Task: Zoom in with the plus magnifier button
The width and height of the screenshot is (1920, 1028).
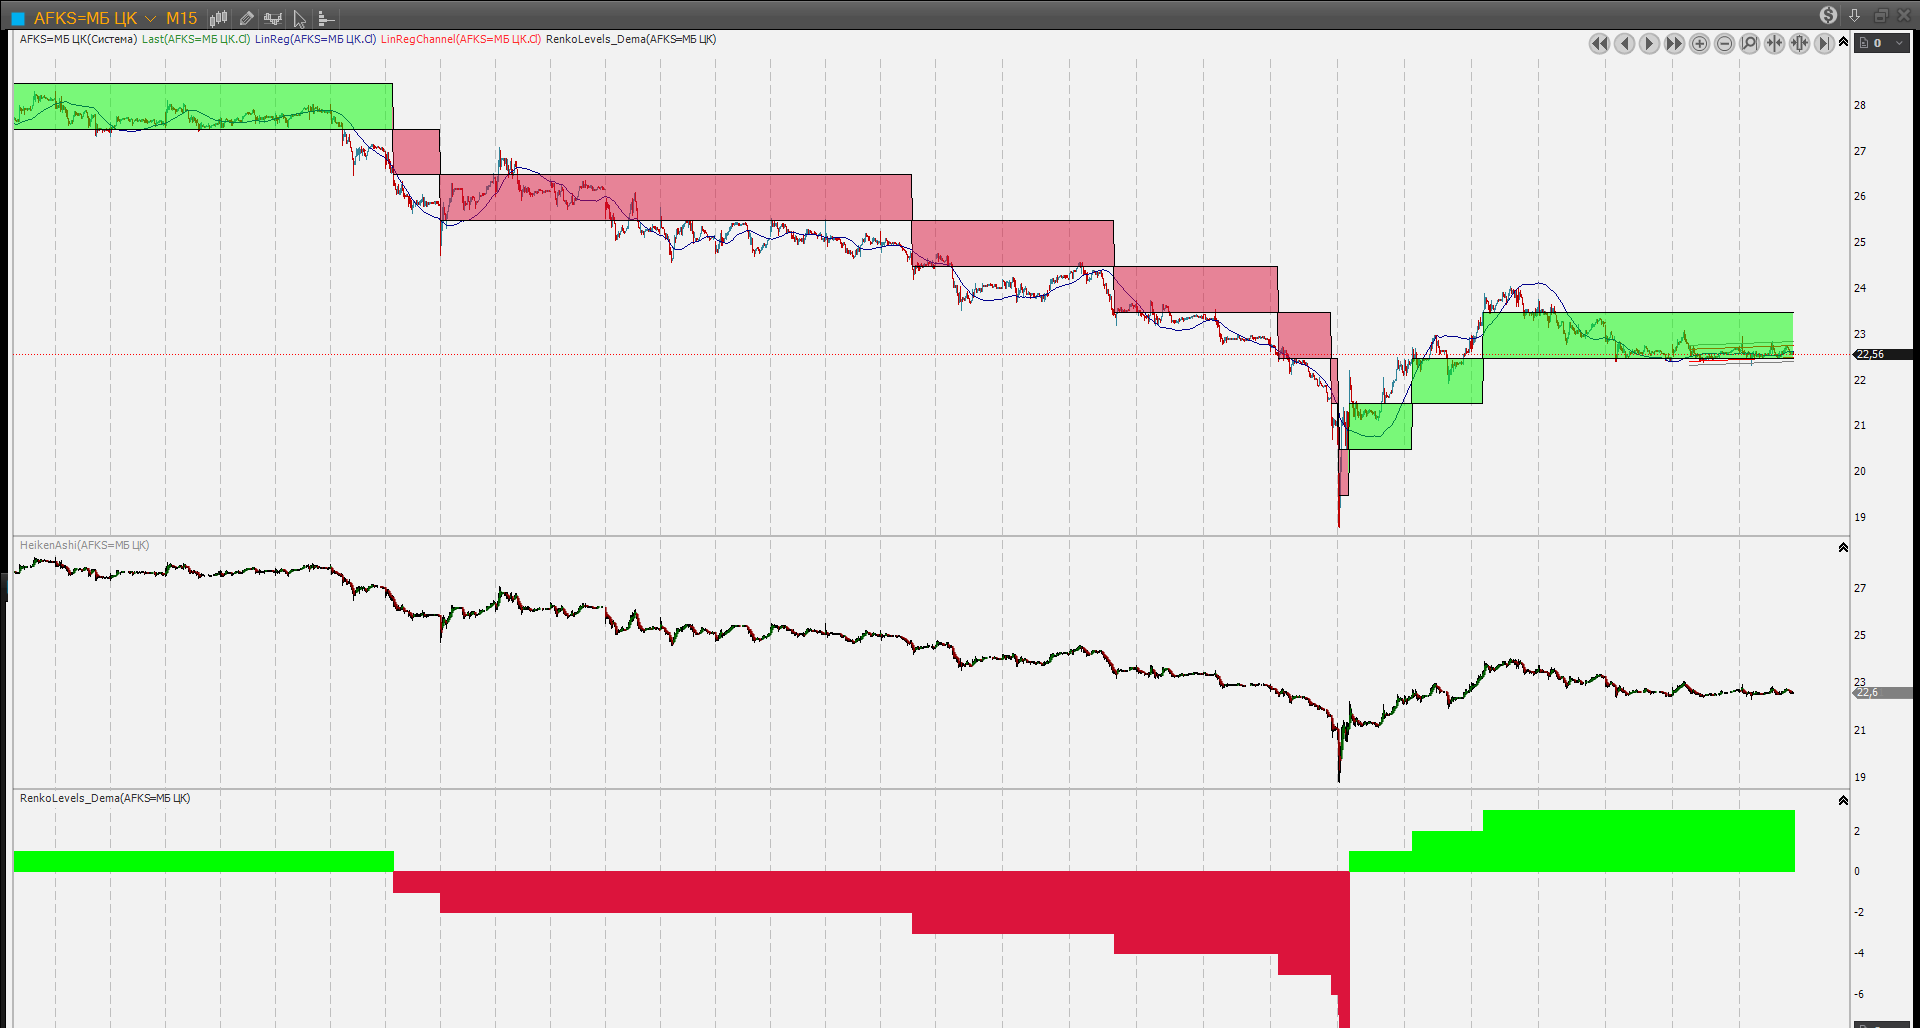Action: 1699,43
